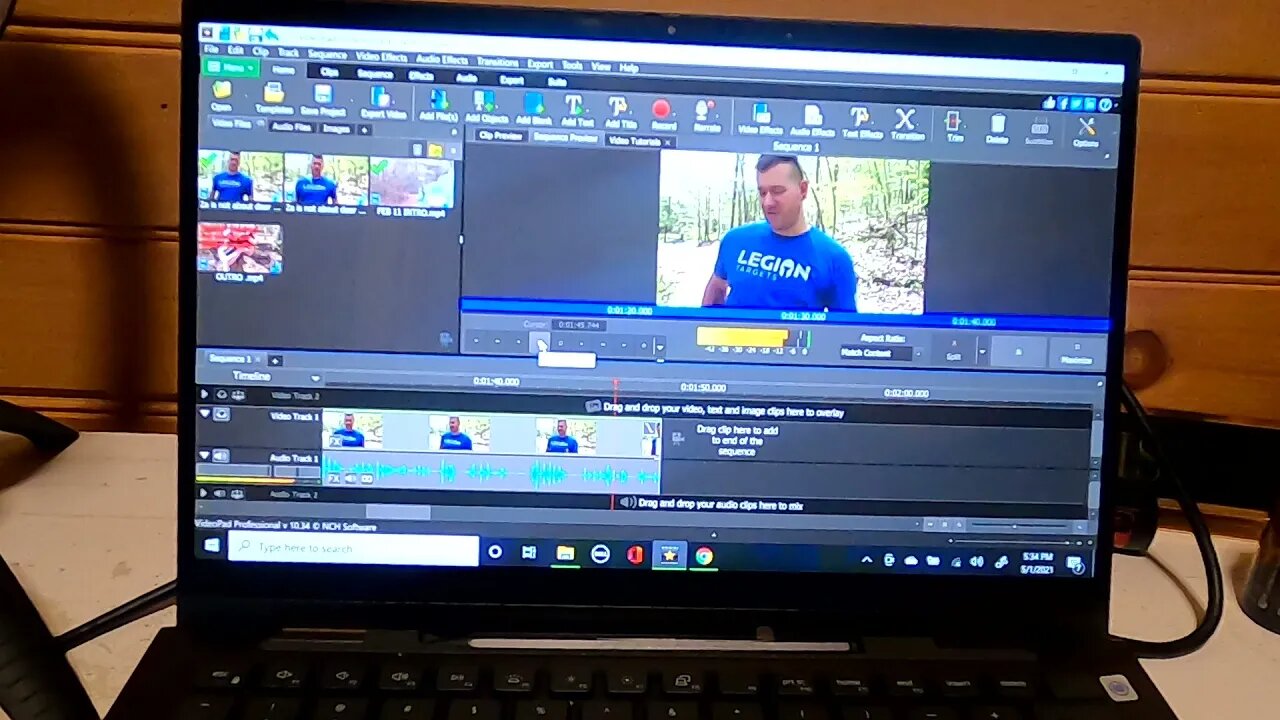Open the green Menu dropdown button
Screen dimensions: 1280x720
pos(231,68)
